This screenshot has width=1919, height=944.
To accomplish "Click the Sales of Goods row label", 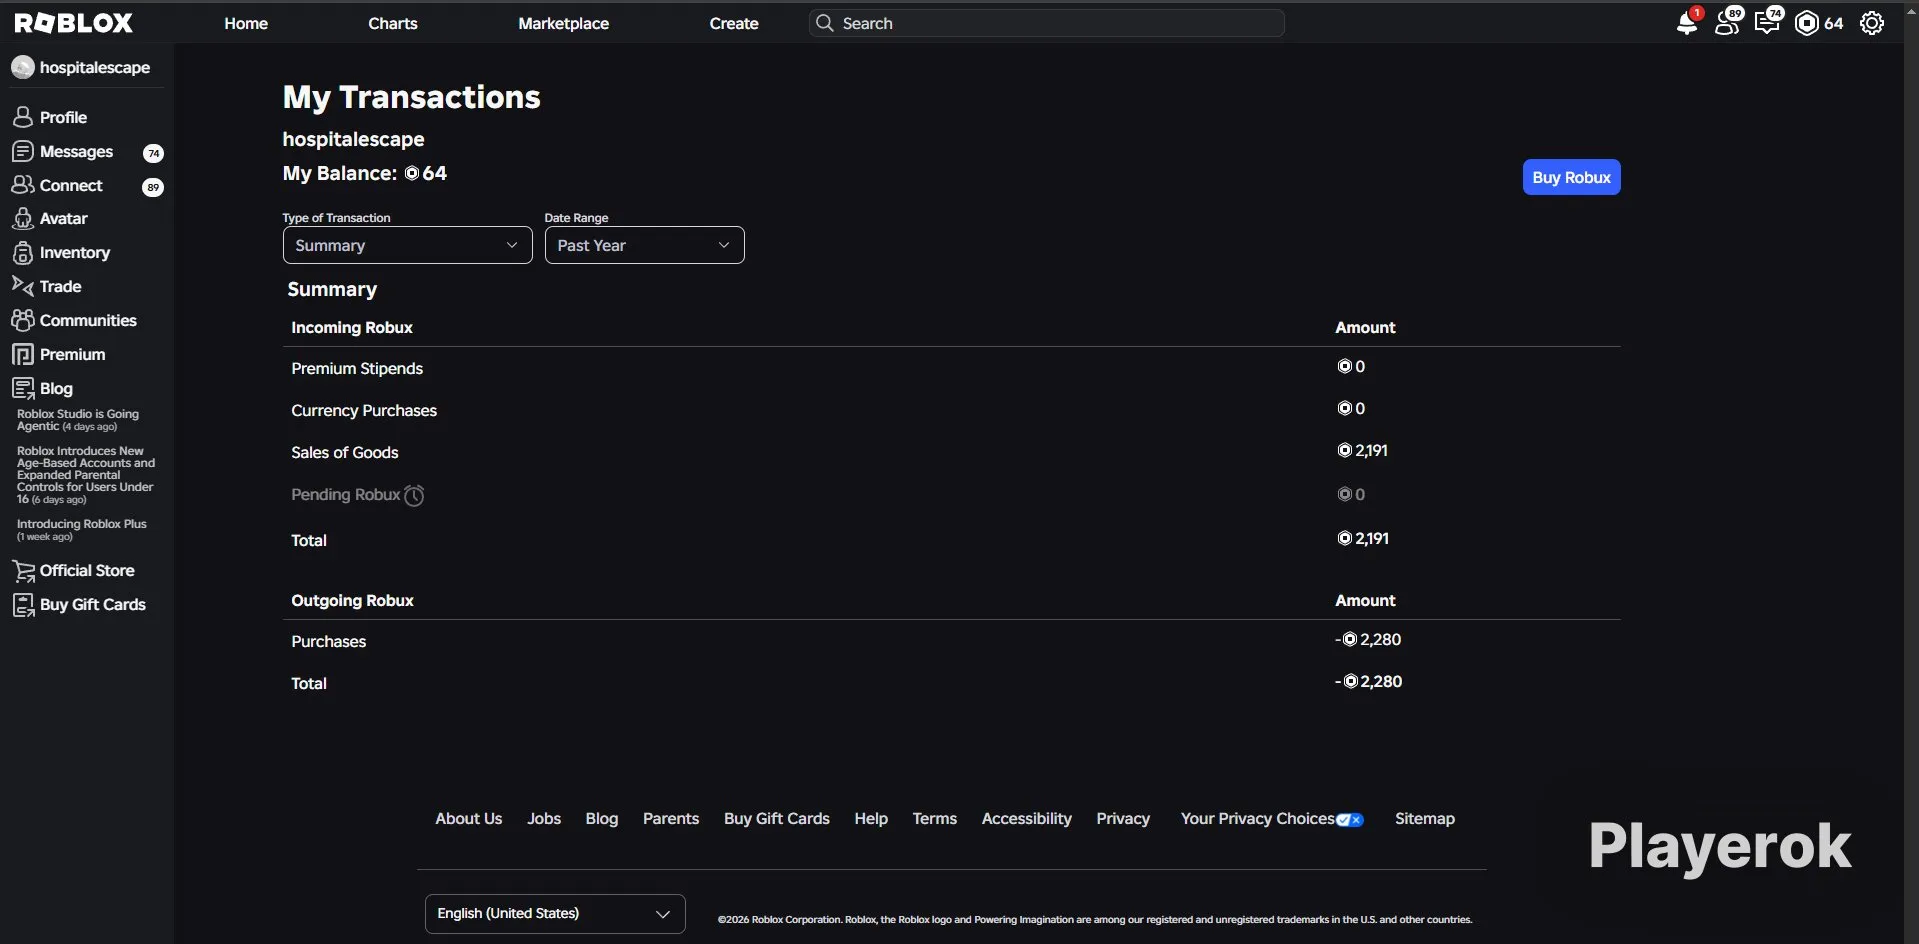I will coord(345,452).
